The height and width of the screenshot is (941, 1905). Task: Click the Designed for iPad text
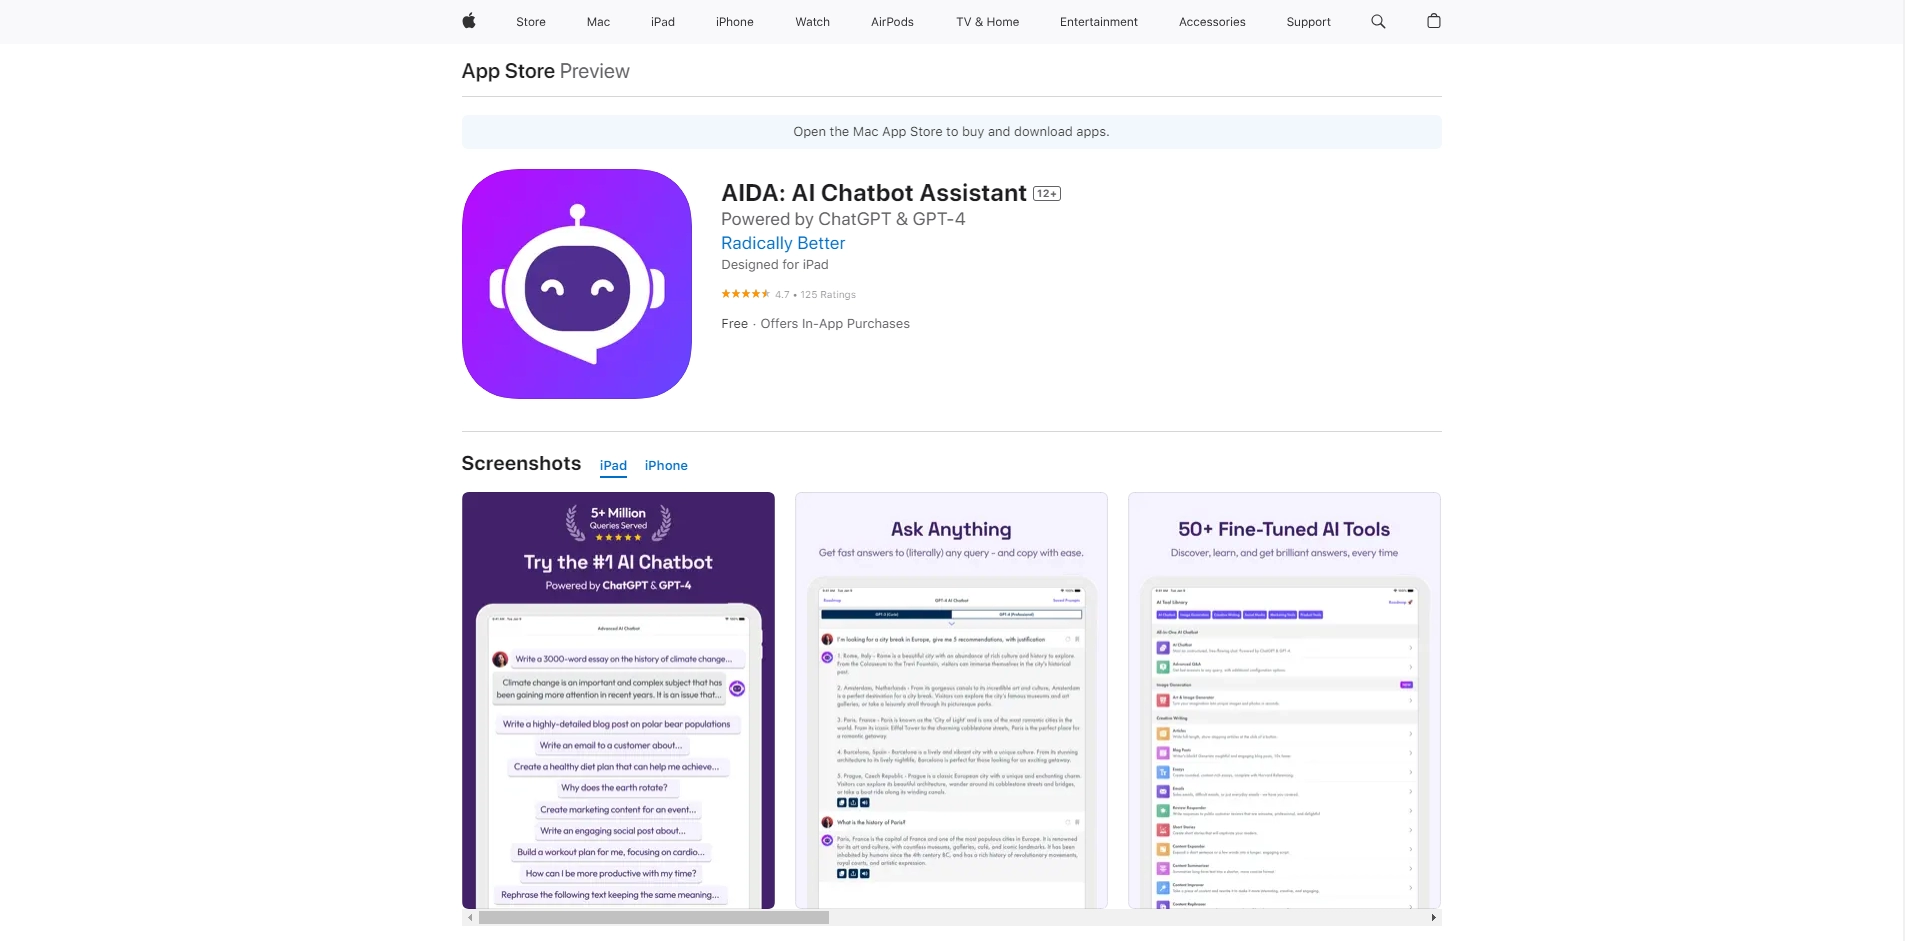(775, 265)
